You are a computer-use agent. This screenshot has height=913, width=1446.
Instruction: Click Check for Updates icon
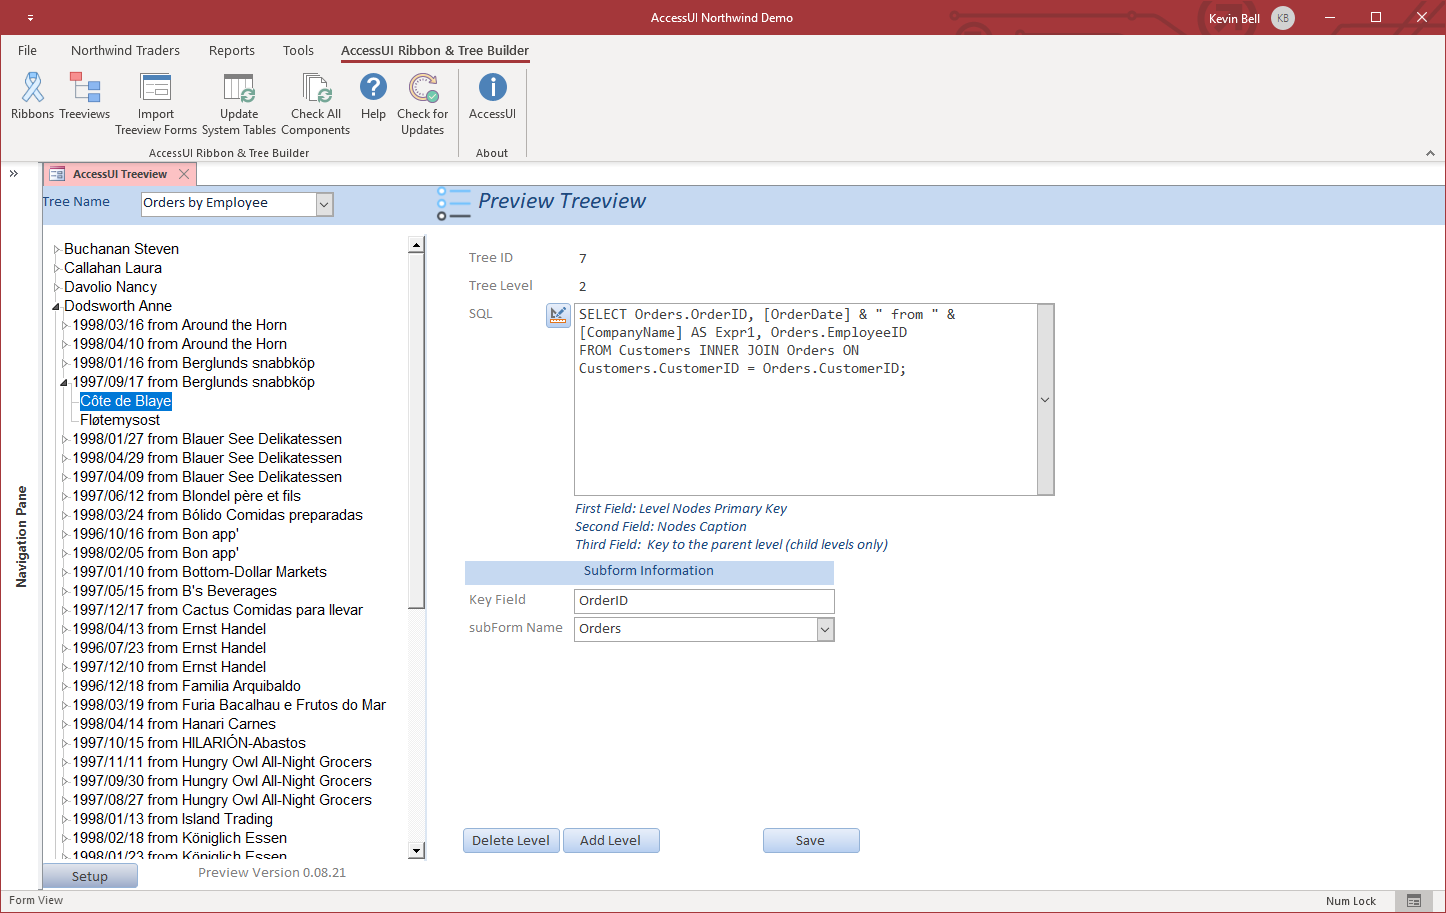[423, 104]
